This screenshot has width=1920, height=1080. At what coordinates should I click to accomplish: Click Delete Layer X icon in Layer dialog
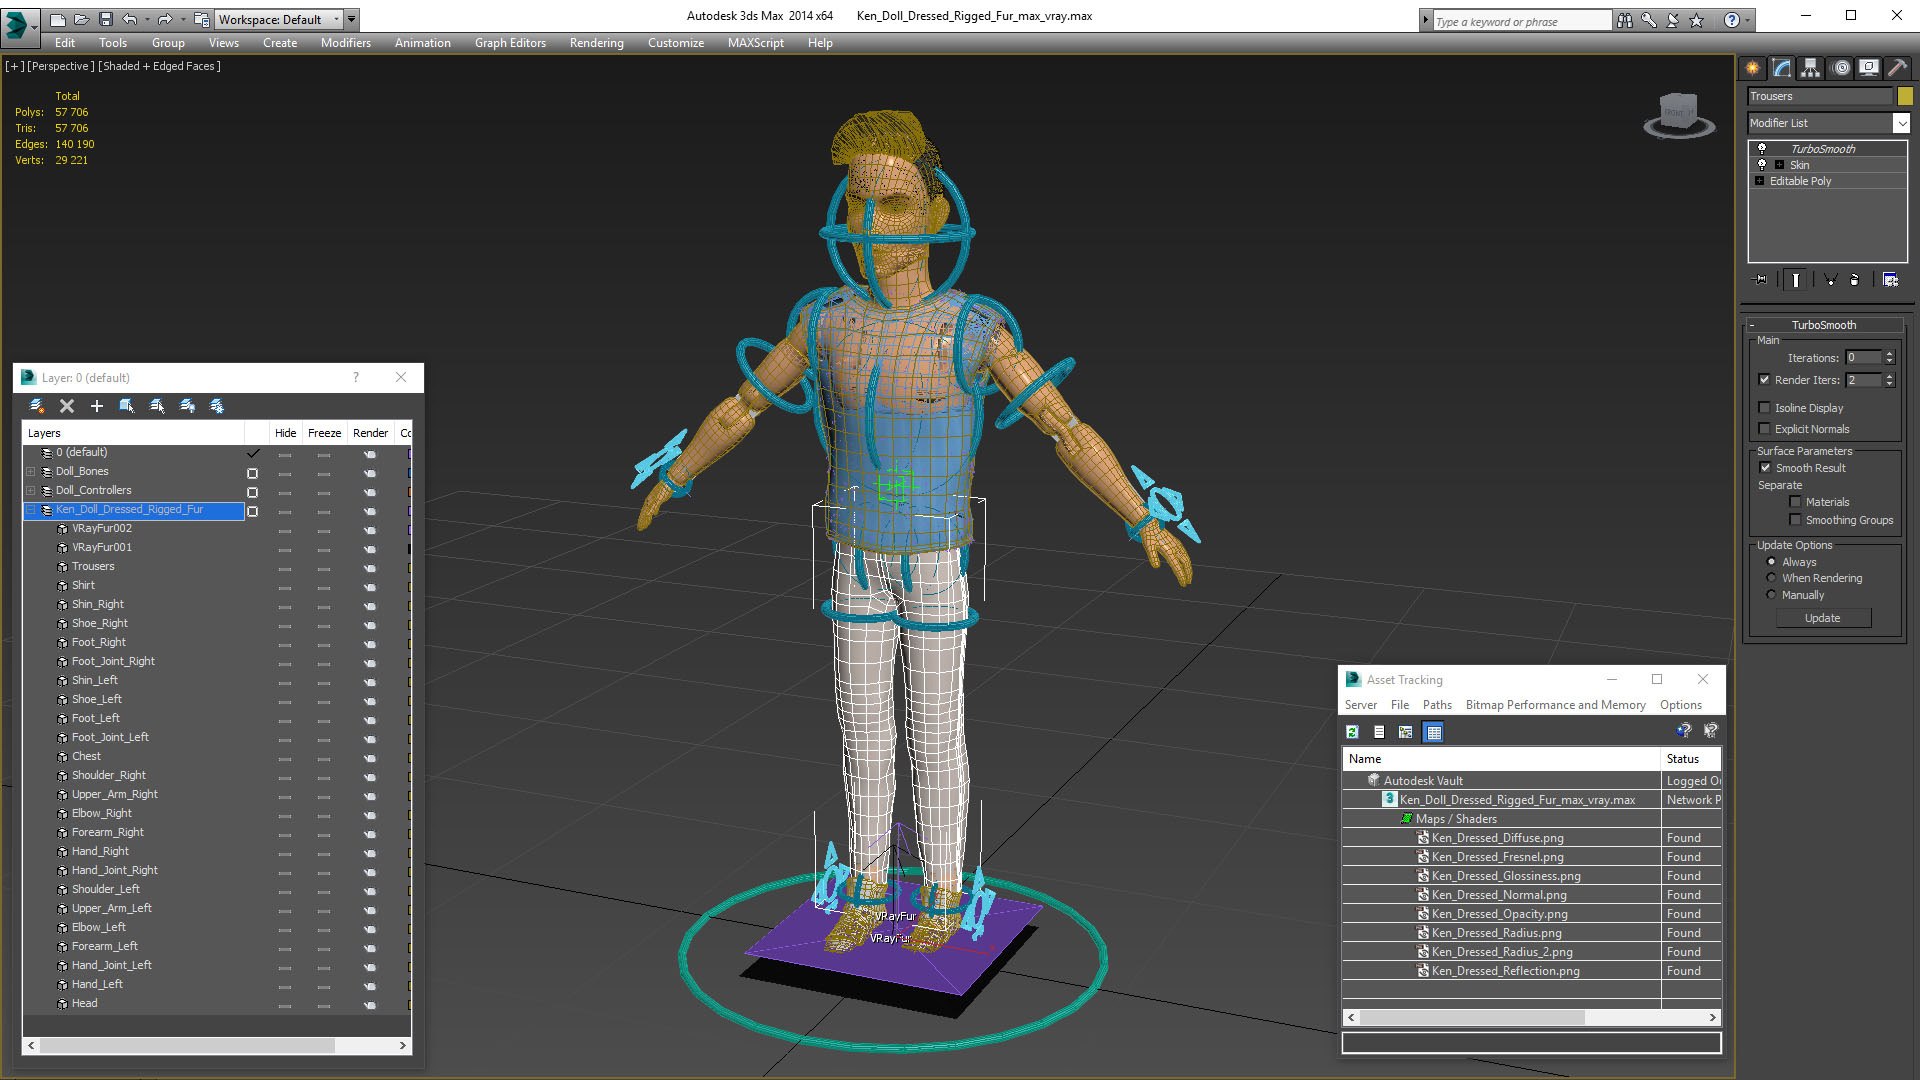67,406
